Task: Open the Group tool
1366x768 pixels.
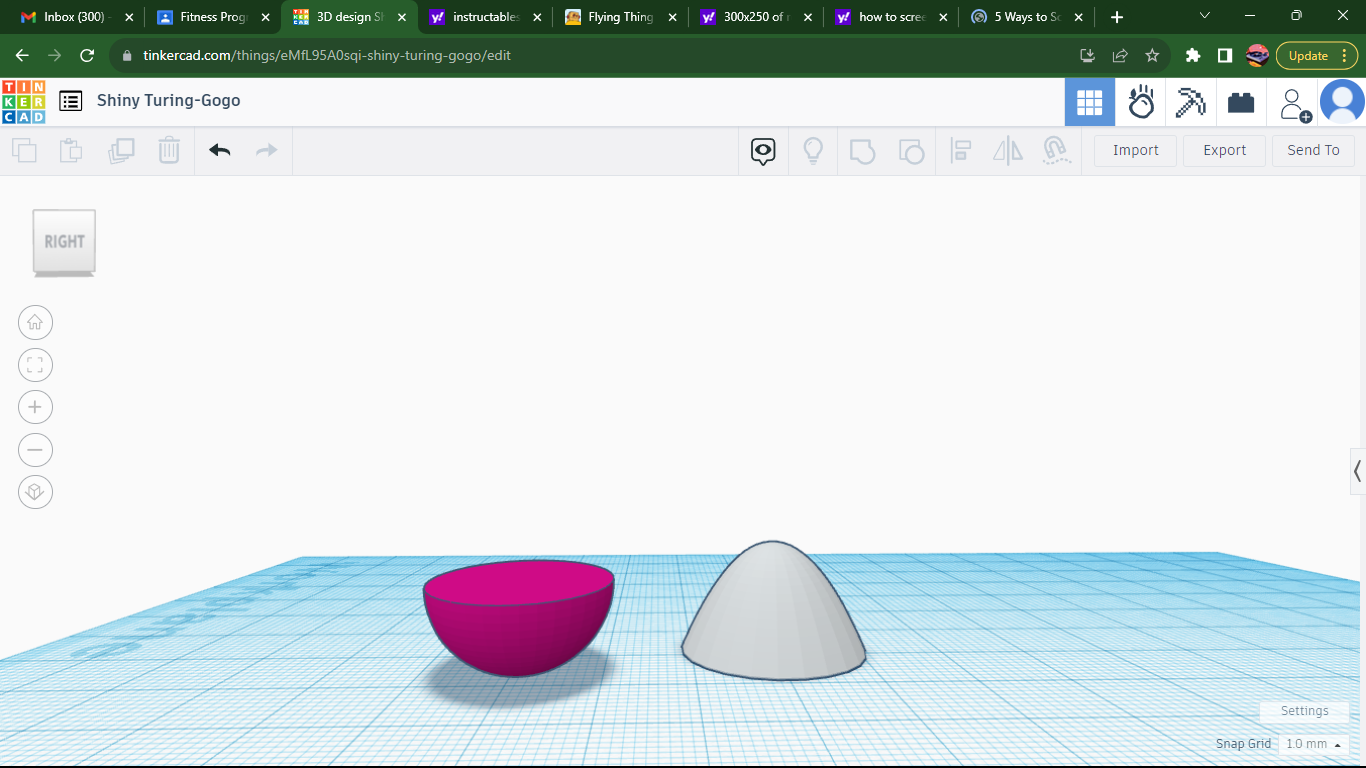Action: pos(862,150)
